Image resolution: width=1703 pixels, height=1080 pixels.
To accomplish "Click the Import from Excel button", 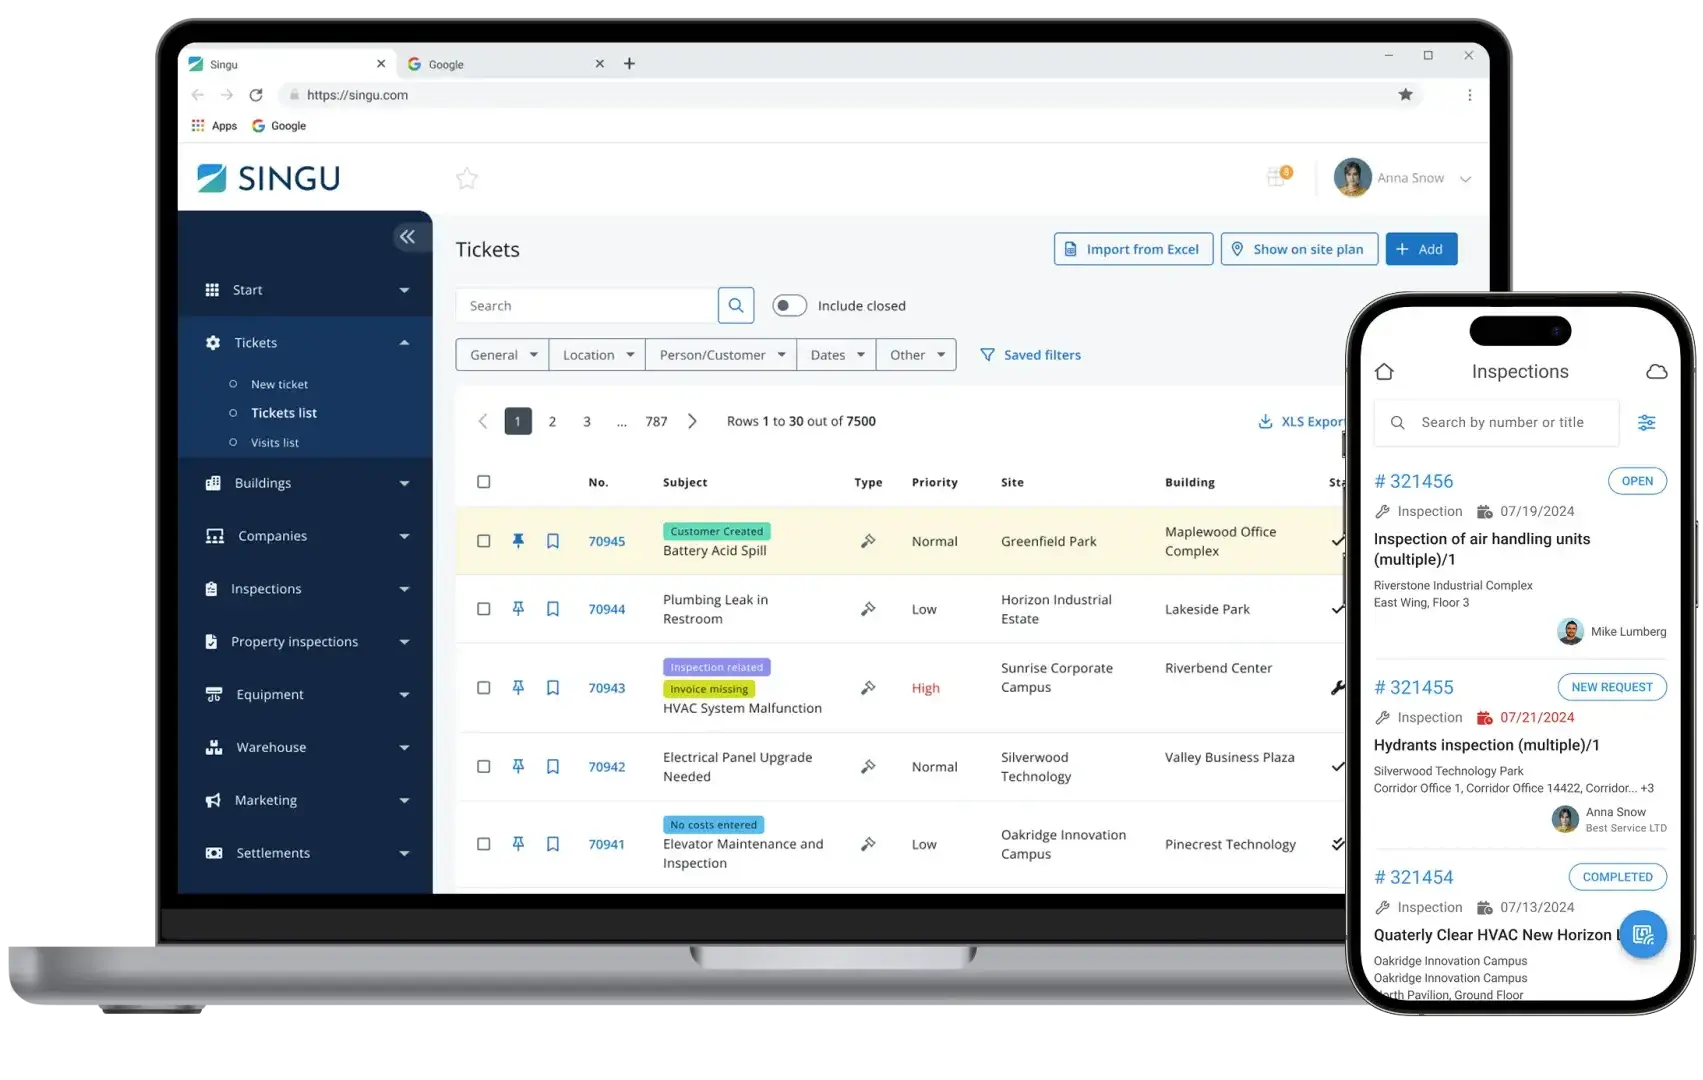I will (1133, 249).
